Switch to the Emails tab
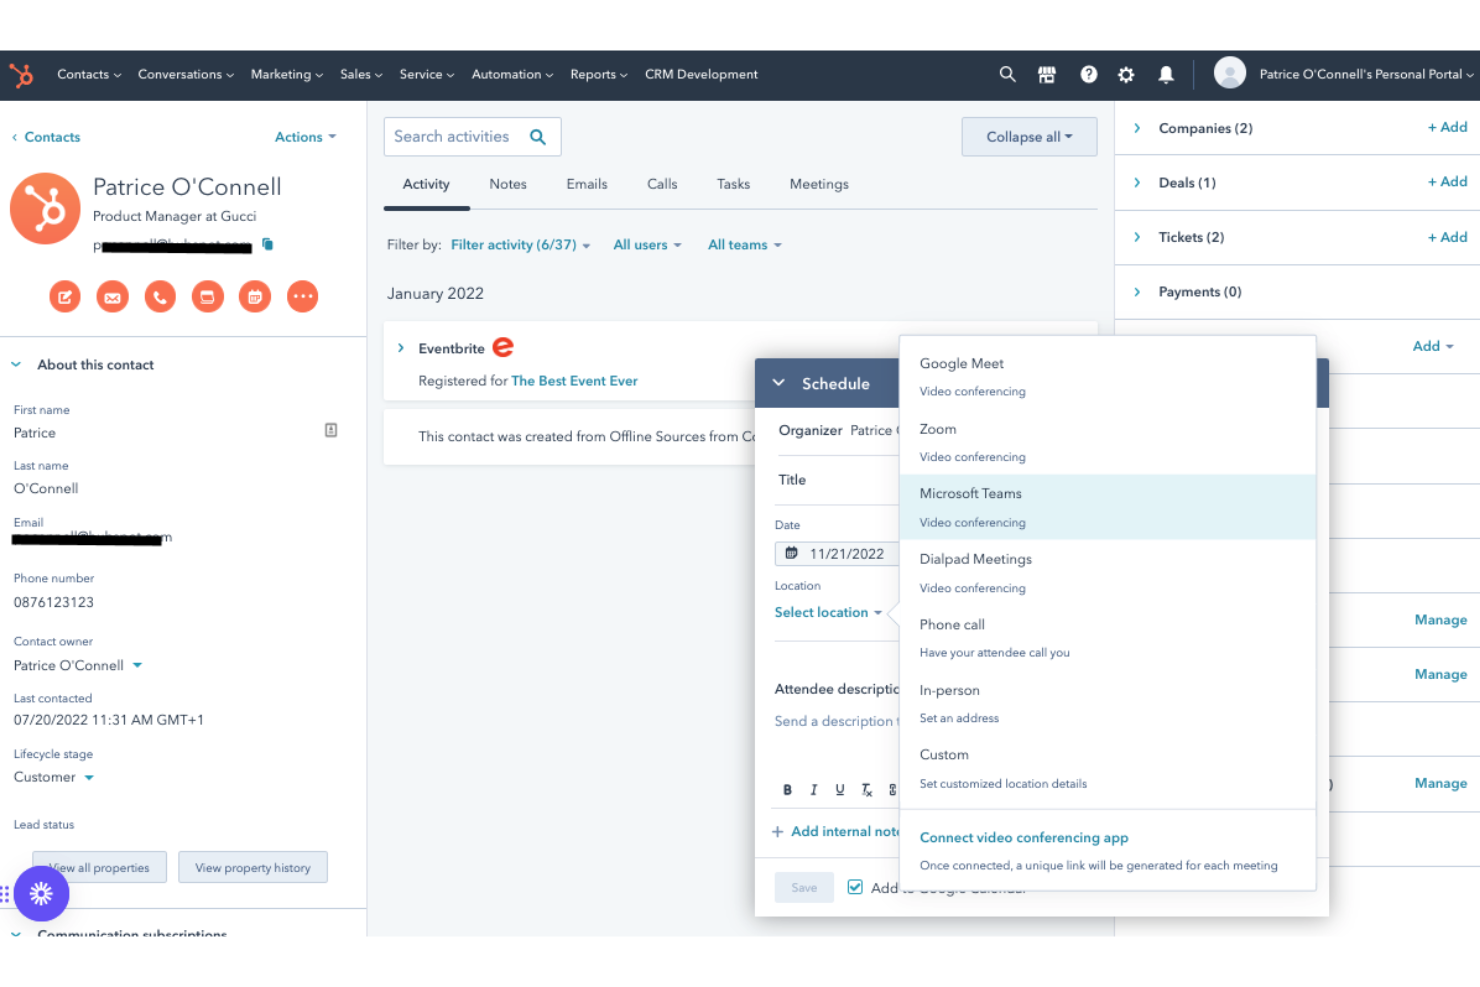This screenshot has height=987, width=1480. 587,184
